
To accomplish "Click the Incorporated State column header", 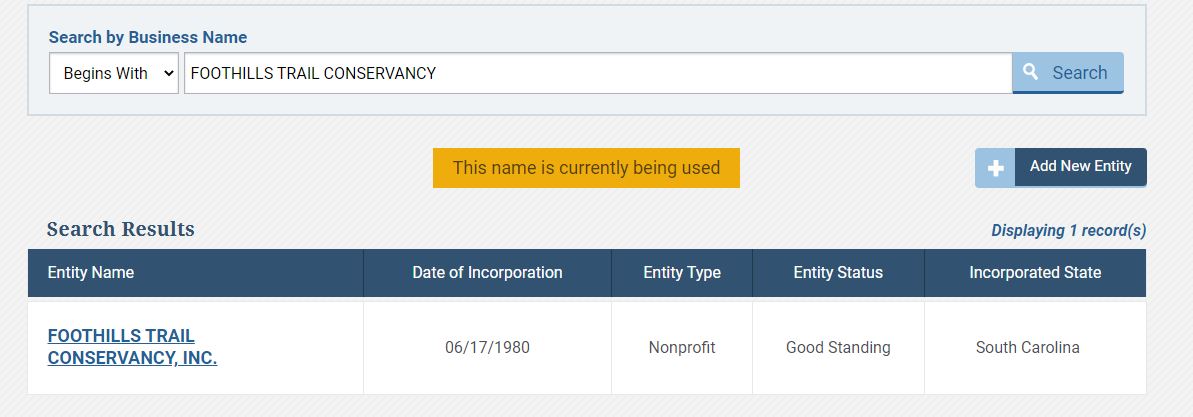I will [x=1035, y=272].
